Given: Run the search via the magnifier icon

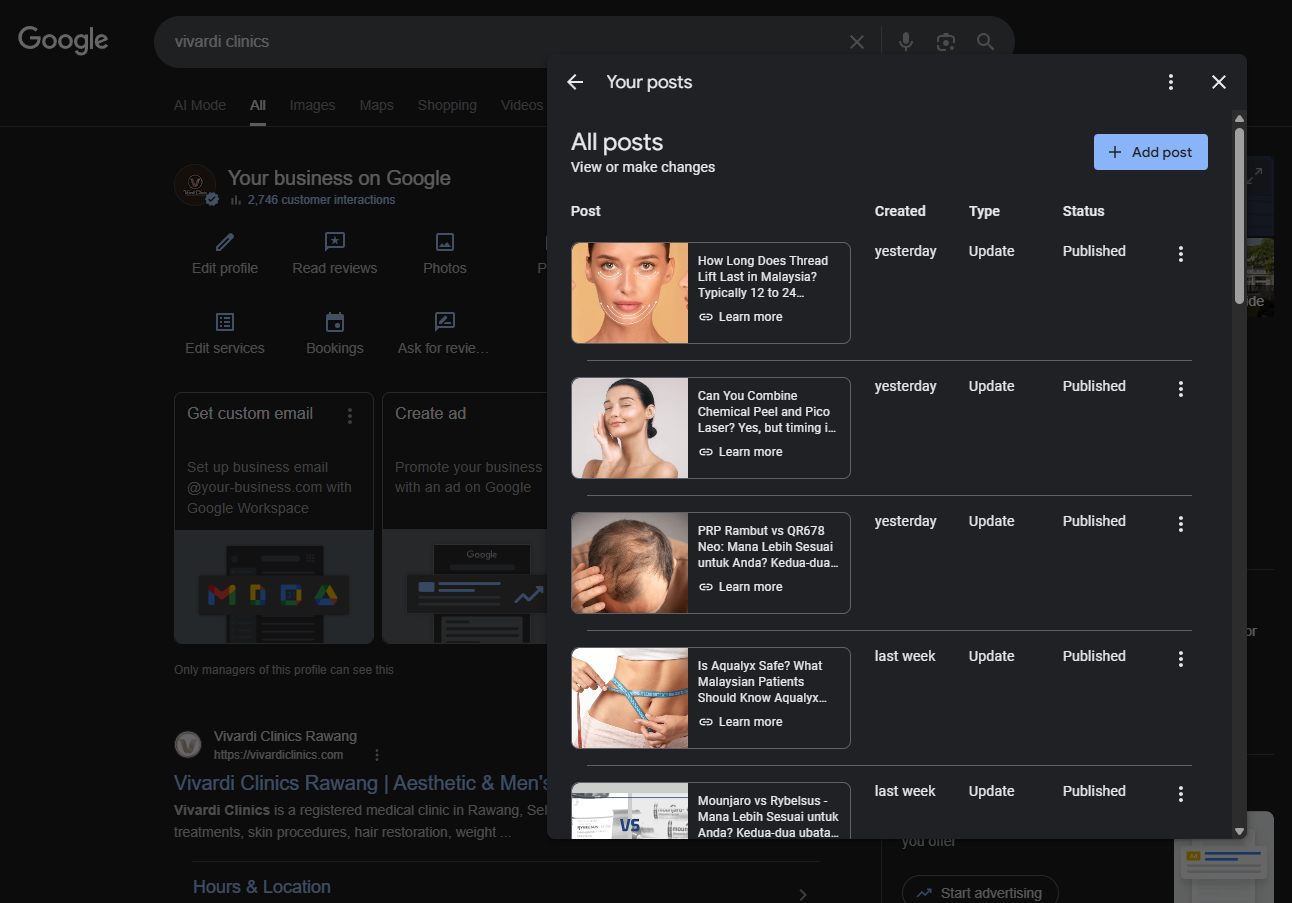Looking at the screenshot, I should [985, 41].
